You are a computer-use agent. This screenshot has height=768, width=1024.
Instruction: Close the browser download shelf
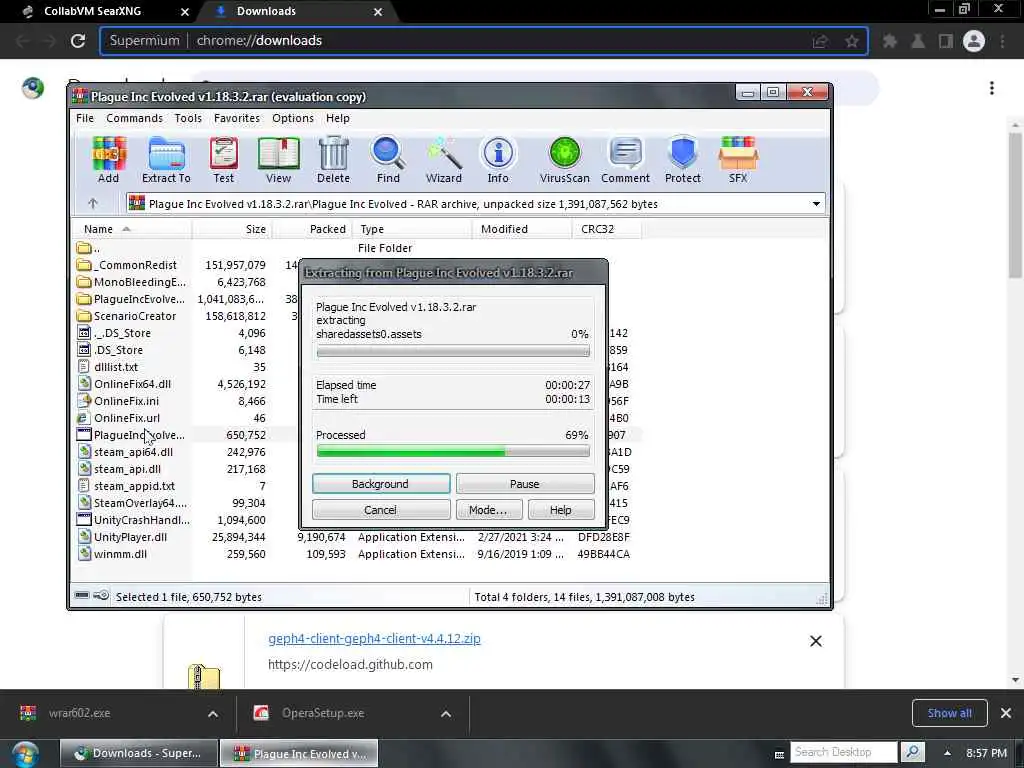[x=1006, y=713]
